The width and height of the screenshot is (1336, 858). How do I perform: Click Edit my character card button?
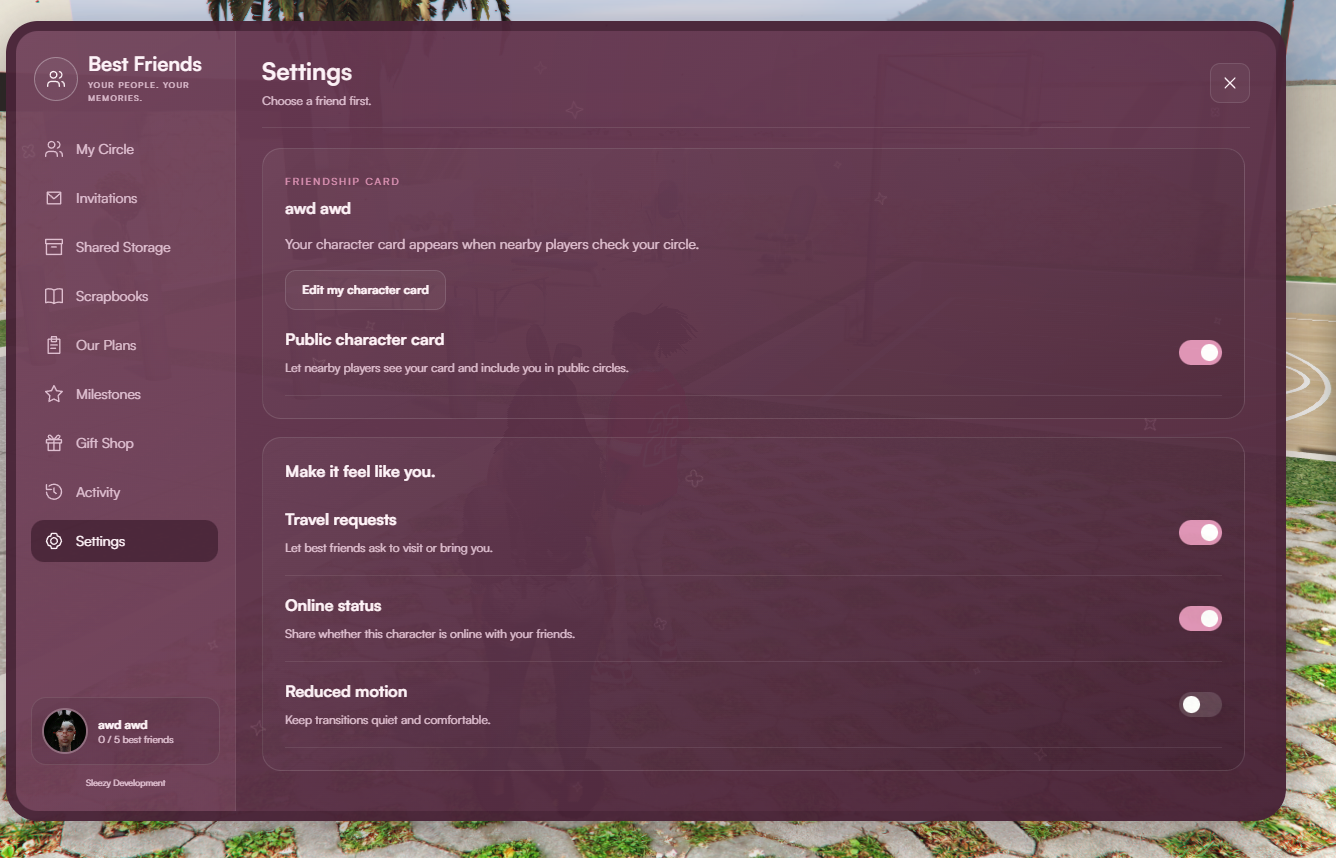tap(365, 290)
